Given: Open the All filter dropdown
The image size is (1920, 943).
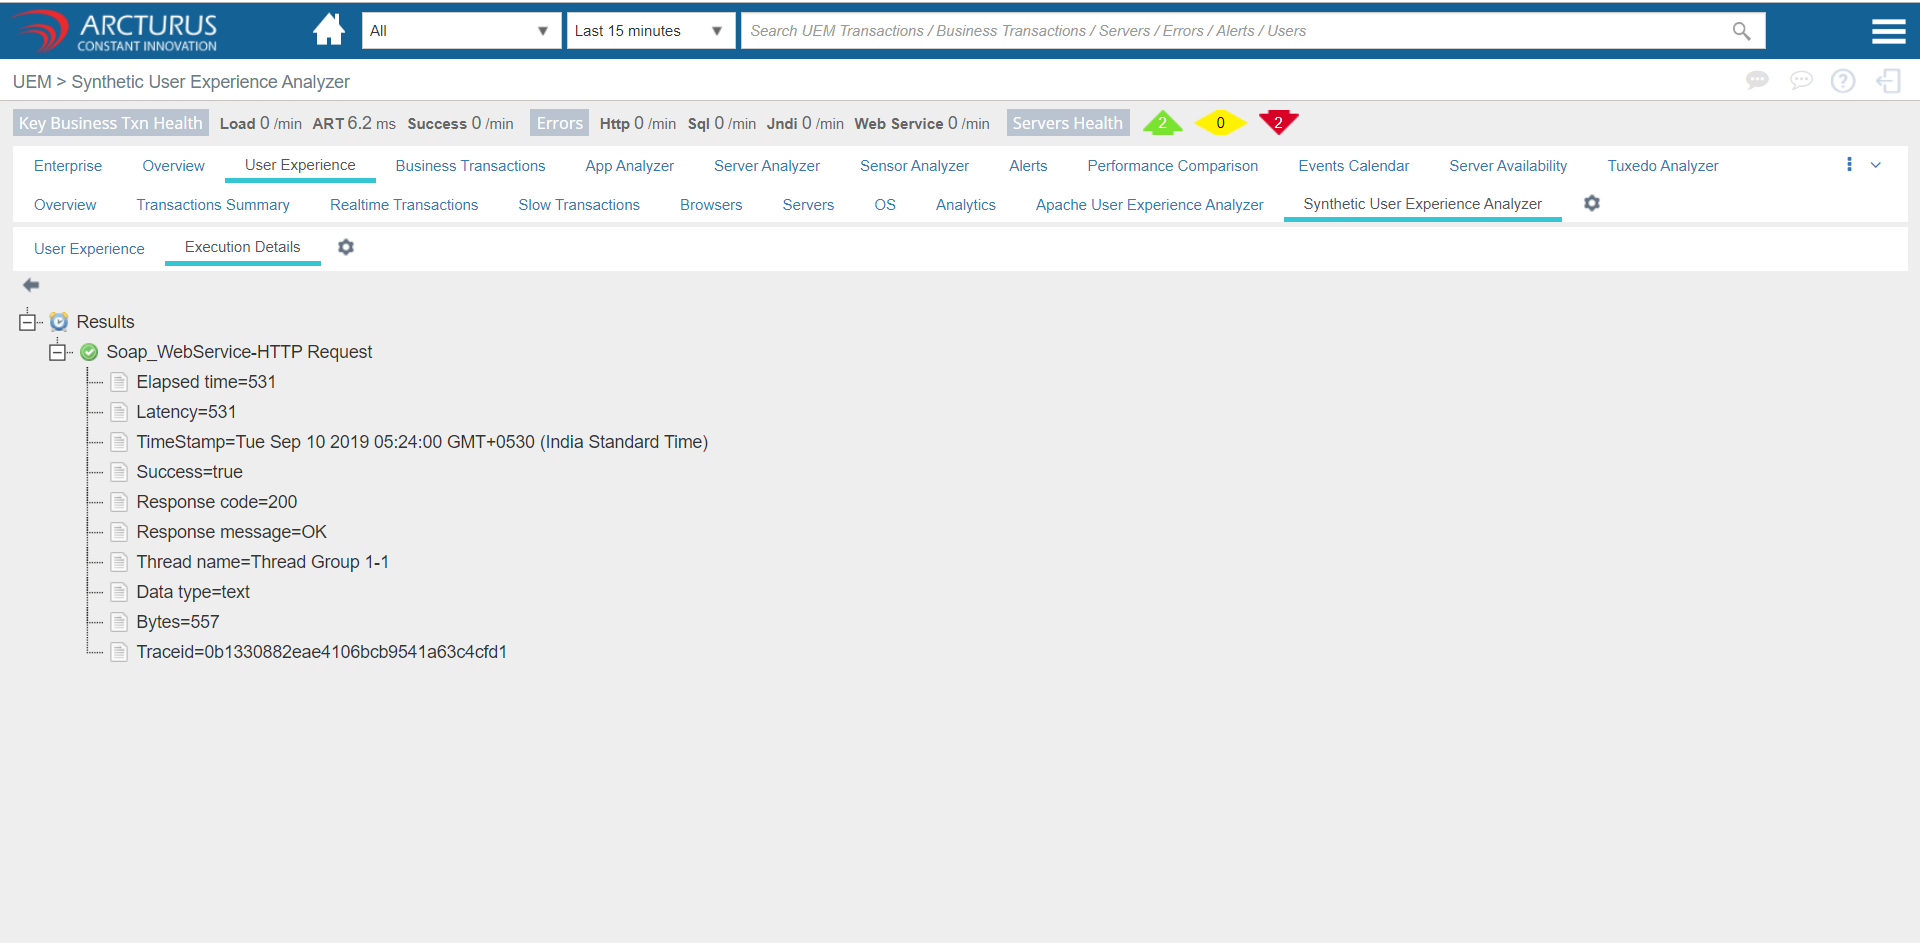Looking at the screenshot, I should coord(460,31).
